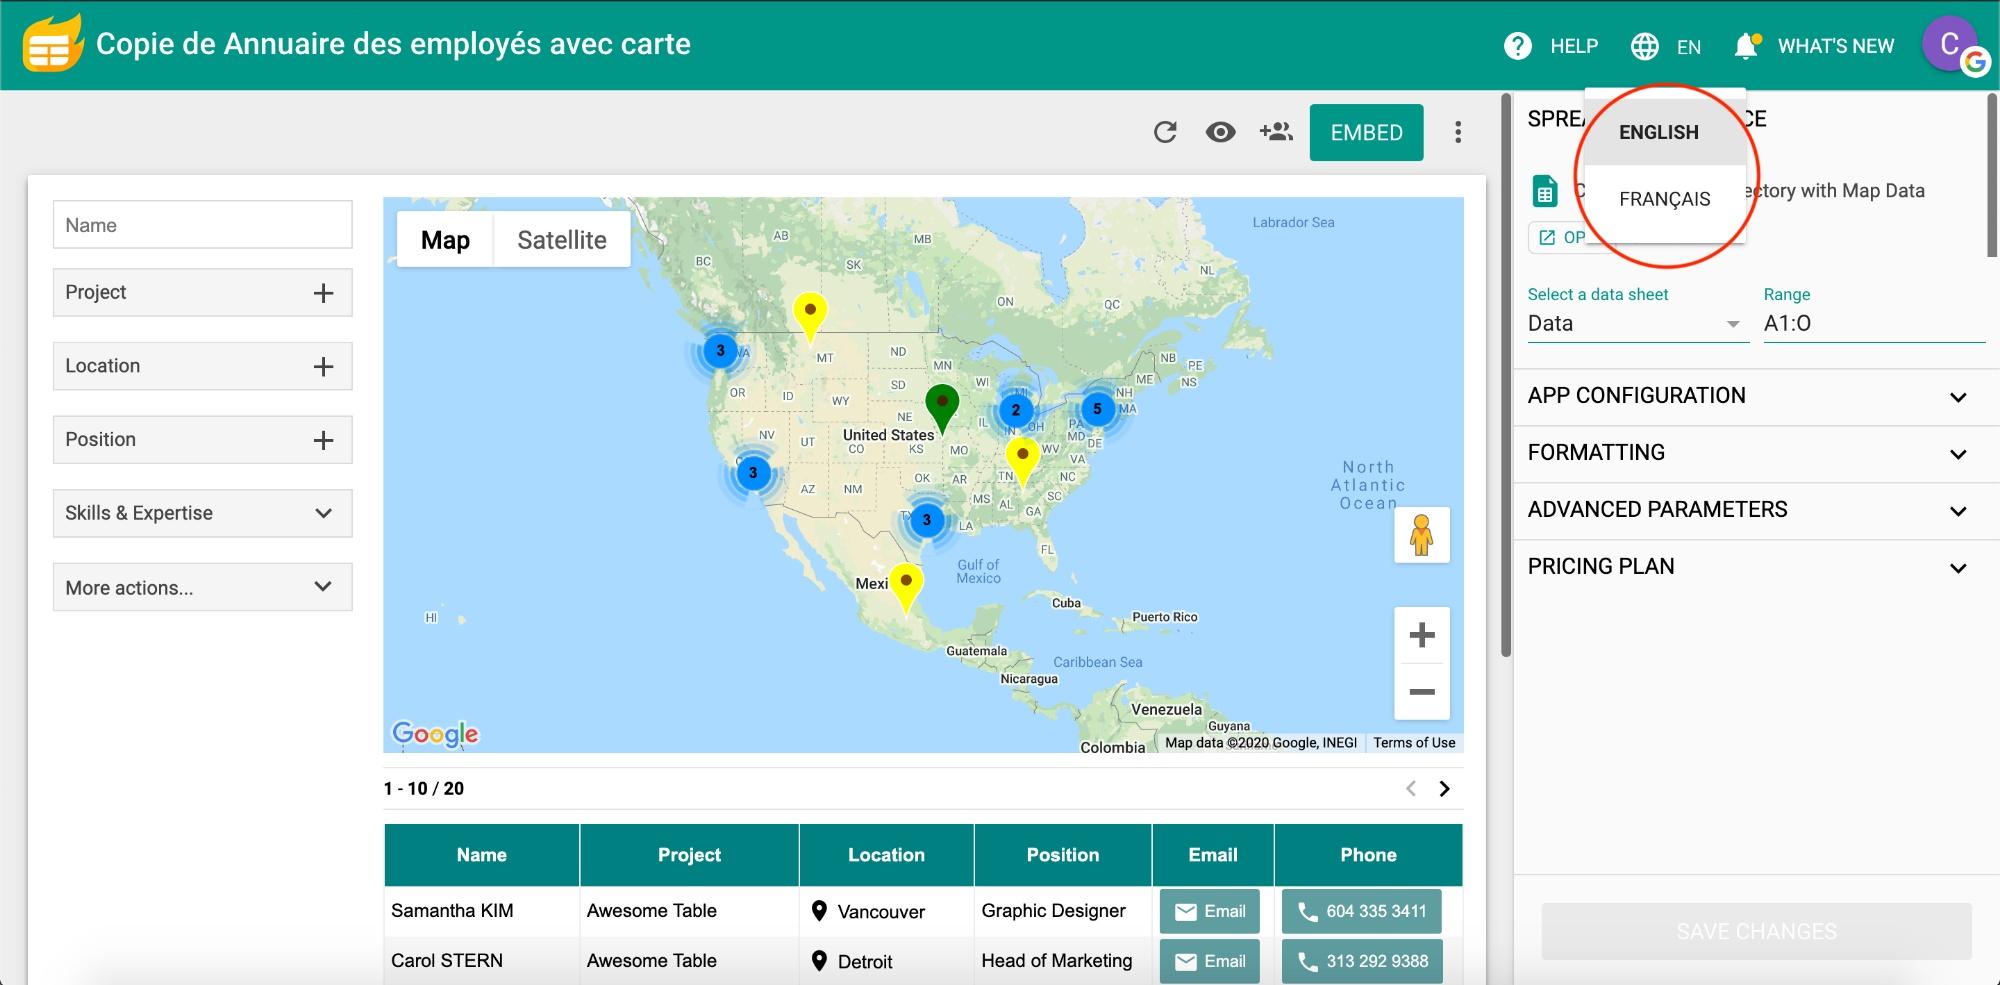Screen dimensions: 2000x985
Task: Go to previous page of results
Action: (1411, 788)
